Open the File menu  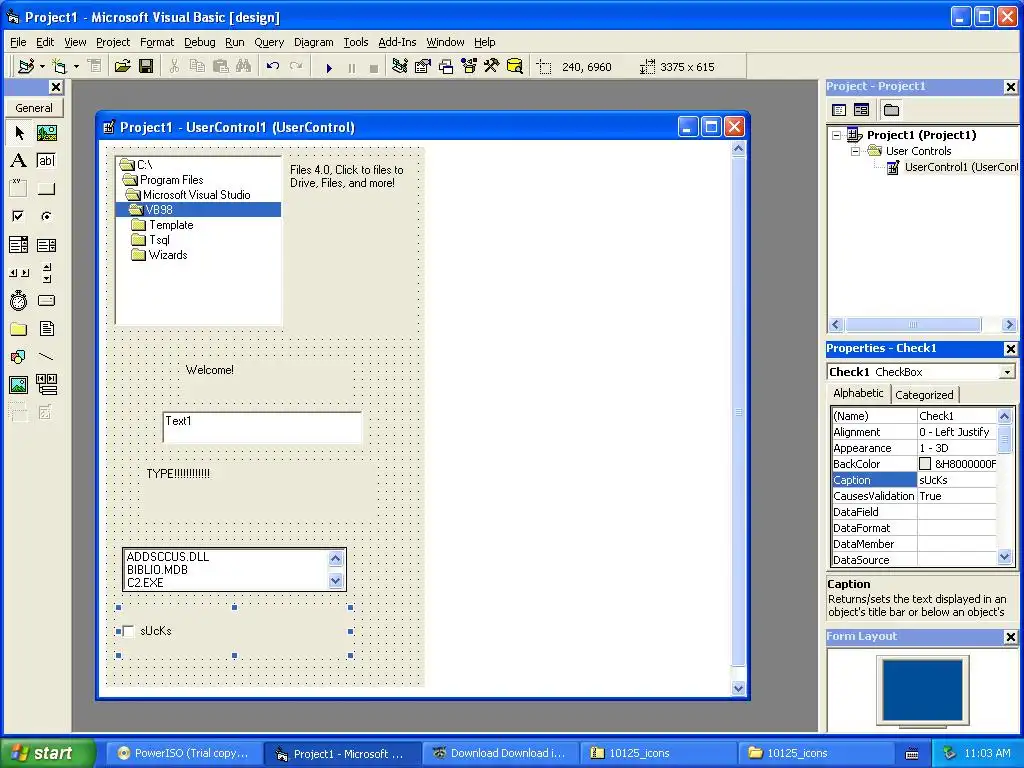18,42
